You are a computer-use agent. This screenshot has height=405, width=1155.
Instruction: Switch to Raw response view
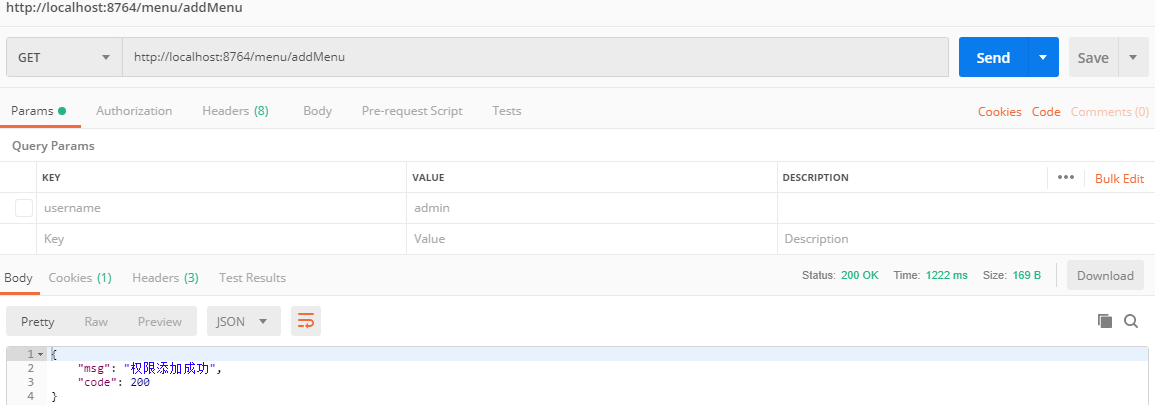pos(96,321)
